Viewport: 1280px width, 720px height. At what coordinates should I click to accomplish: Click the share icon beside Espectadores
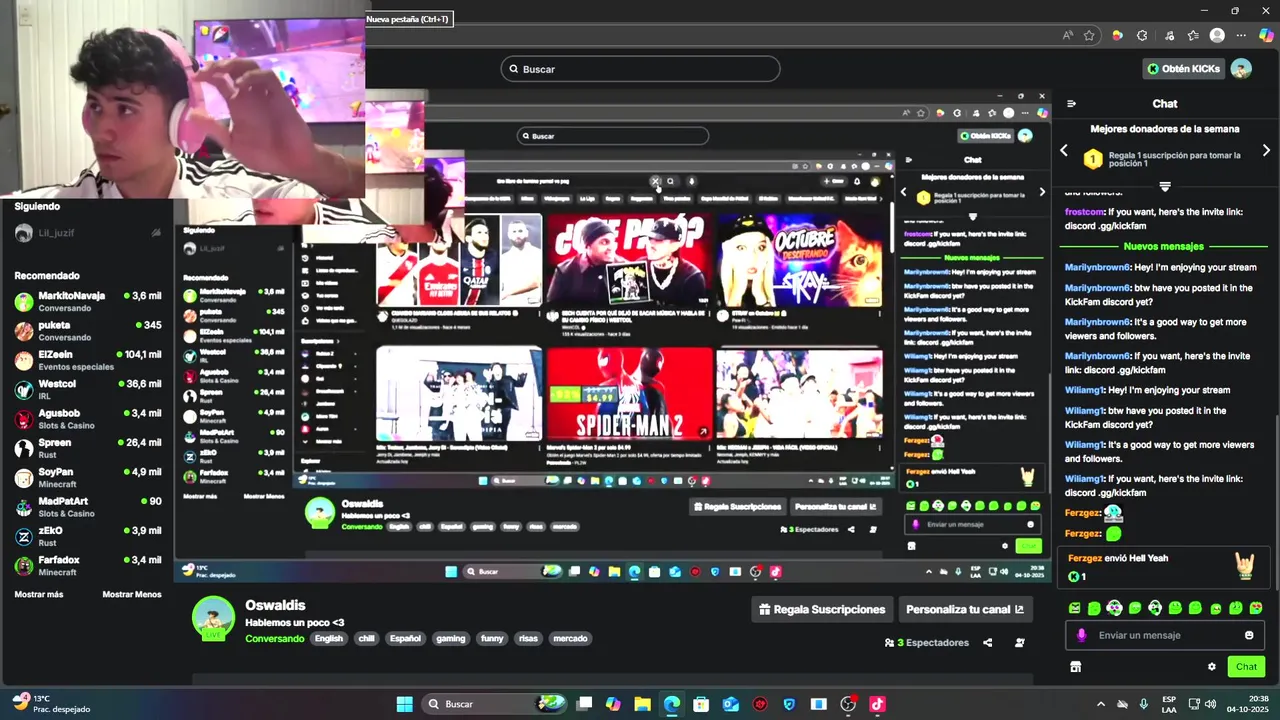click(988, 643)
